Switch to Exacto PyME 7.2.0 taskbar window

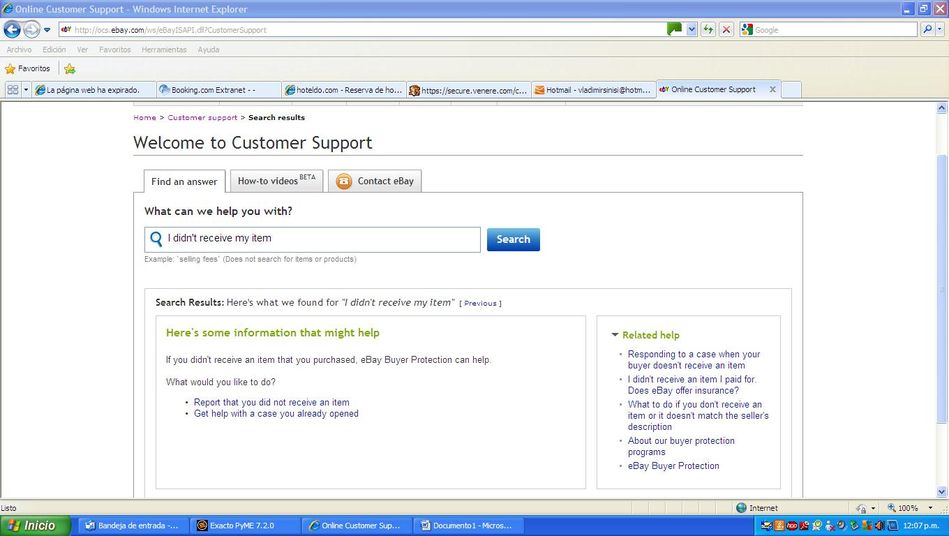[x=246, y=525]
